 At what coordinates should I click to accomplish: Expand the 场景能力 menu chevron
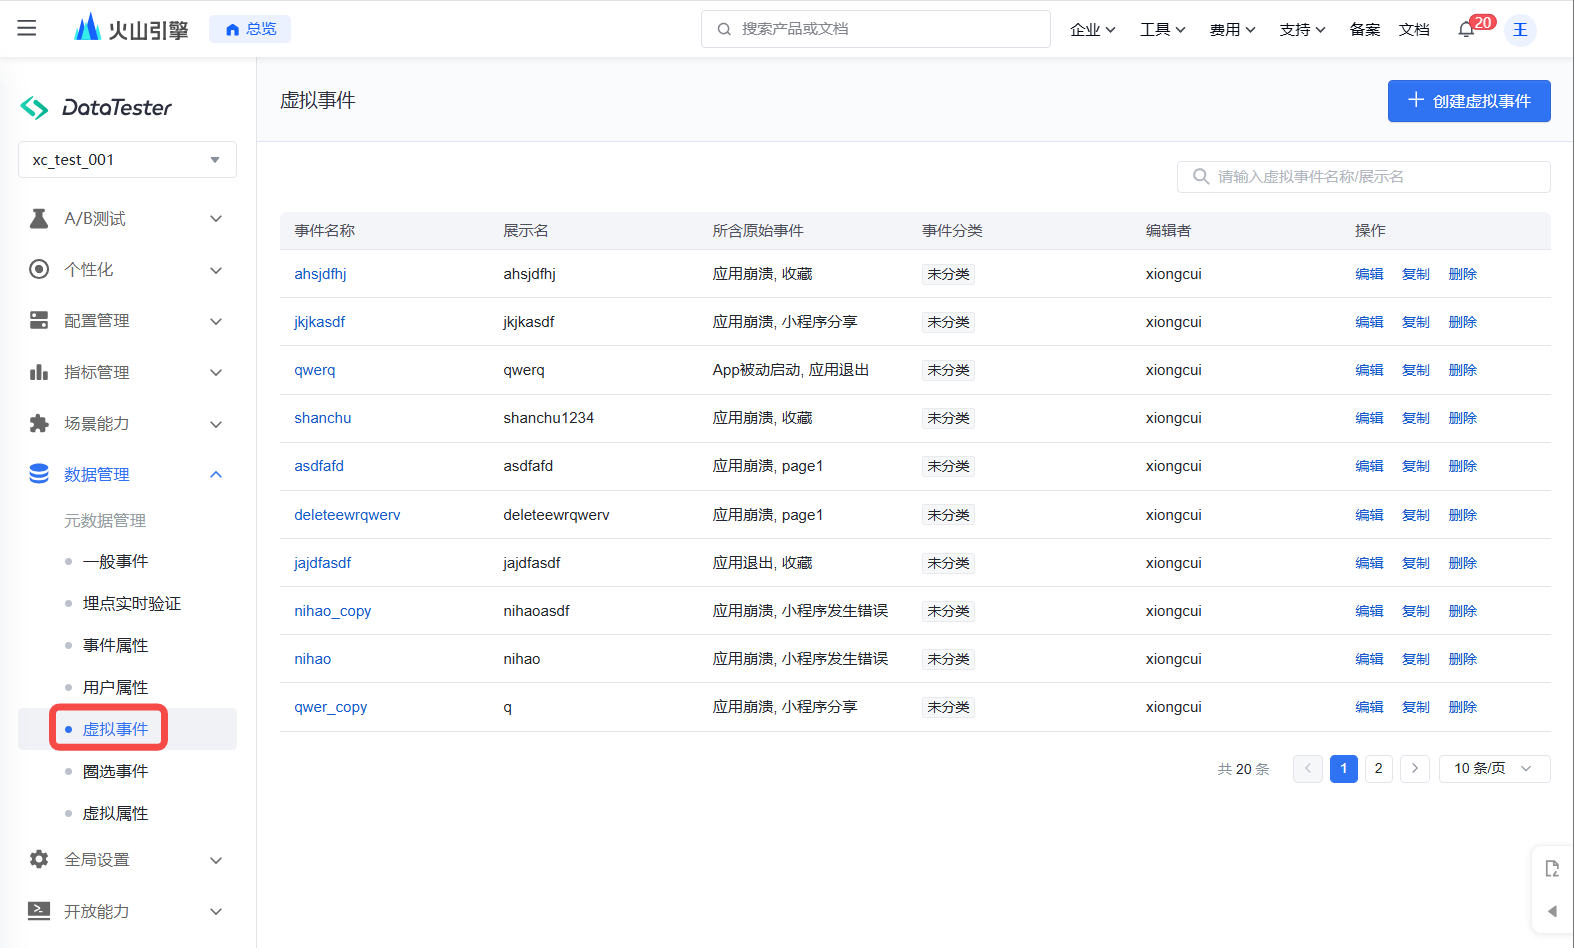[216, 424]
